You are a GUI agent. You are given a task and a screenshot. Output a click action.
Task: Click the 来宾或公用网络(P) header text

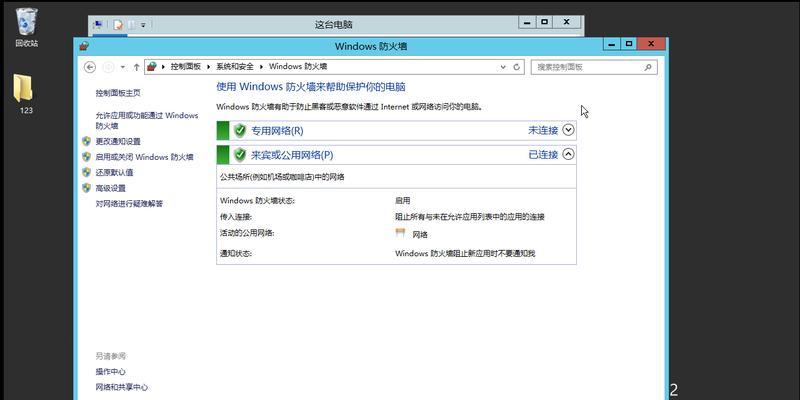click(292, 155)
